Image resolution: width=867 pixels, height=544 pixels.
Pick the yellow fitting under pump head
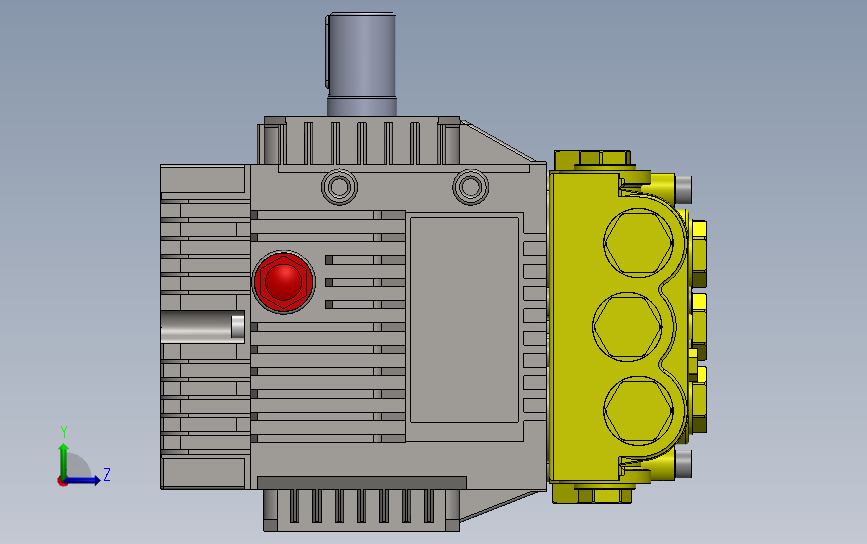[x=592, y=494]
